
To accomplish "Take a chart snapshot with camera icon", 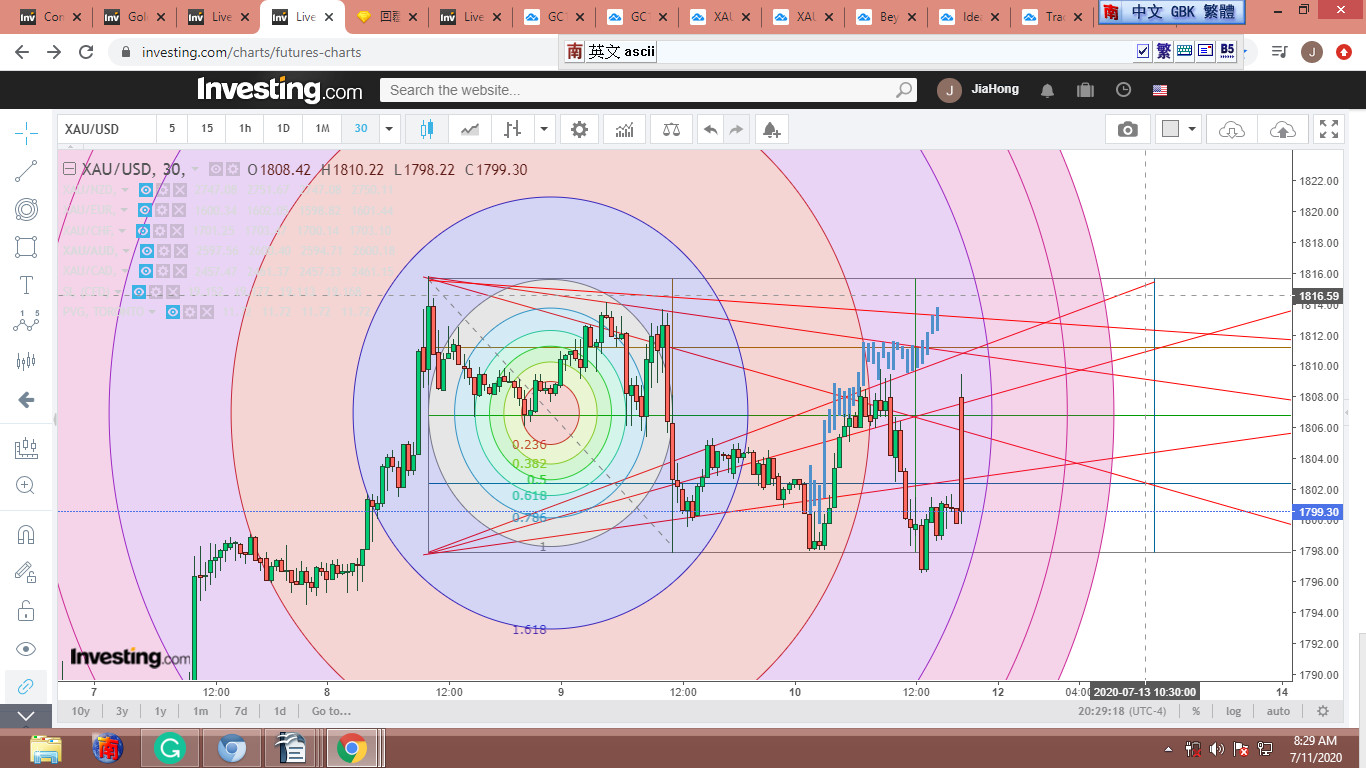I will pyautogui.click(x=1127, y=129).
